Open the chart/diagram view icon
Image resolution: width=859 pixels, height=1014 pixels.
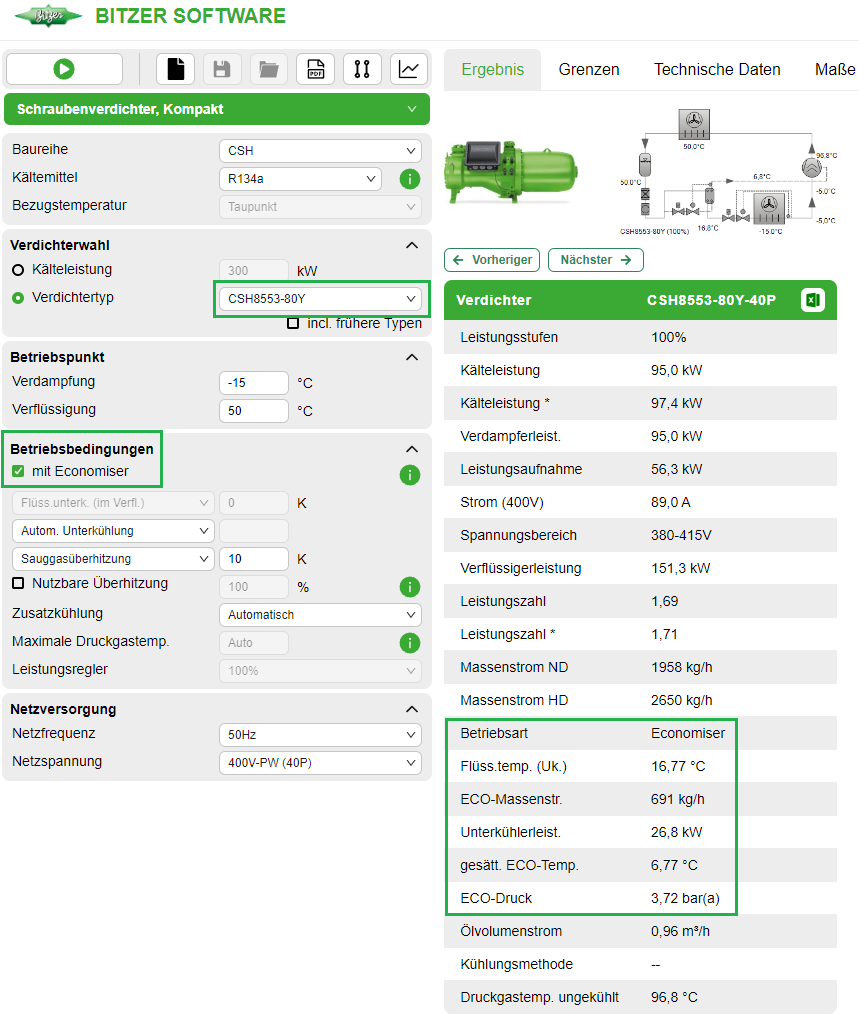point(408,69)
